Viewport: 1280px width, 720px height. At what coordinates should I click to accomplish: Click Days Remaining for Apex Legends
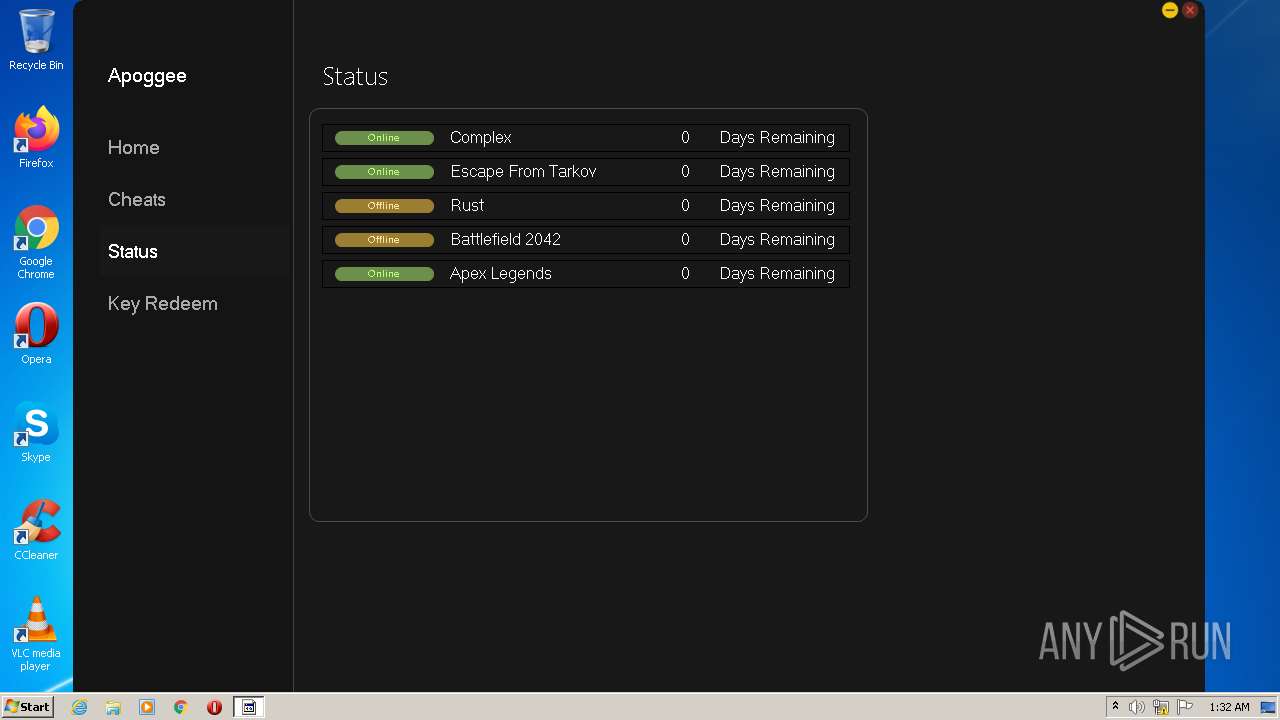pos(777,273)
